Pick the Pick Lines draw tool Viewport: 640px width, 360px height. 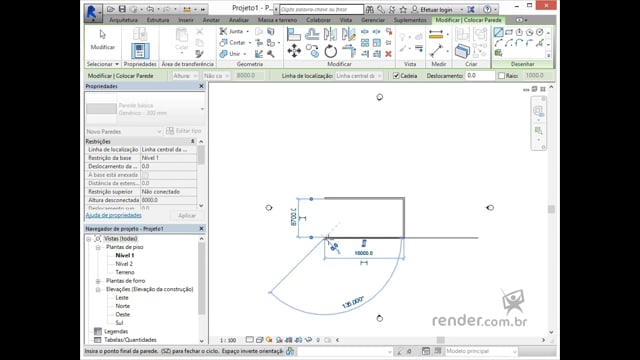tap(540, 42)
